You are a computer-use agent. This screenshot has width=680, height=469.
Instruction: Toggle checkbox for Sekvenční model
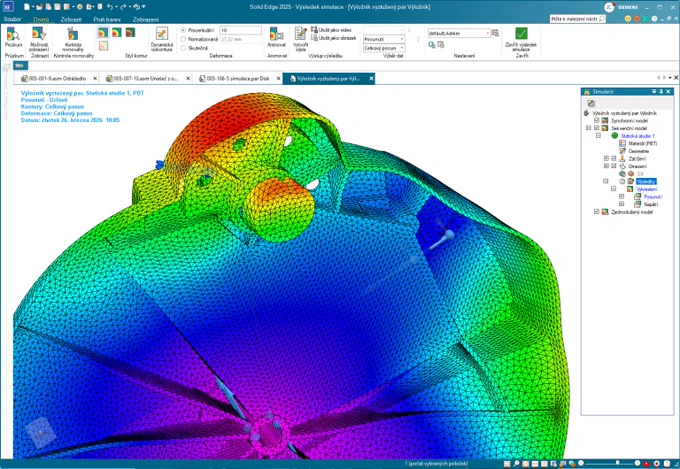point(597,128)
